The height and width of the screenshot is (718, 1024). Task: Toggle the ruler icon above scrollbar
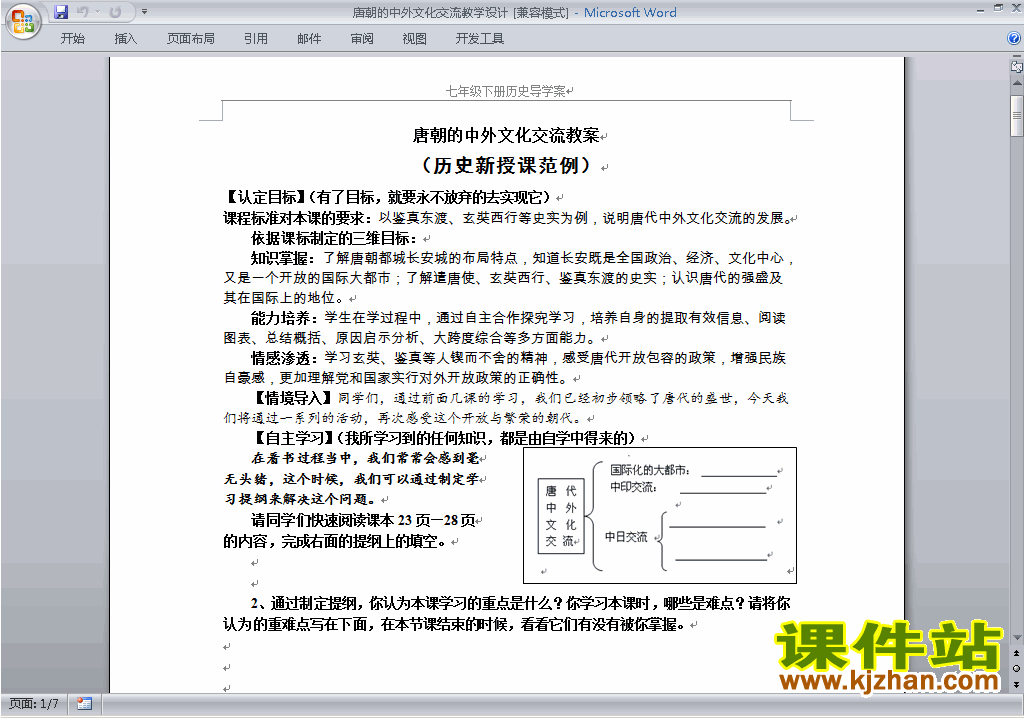tap(1016, 66)
